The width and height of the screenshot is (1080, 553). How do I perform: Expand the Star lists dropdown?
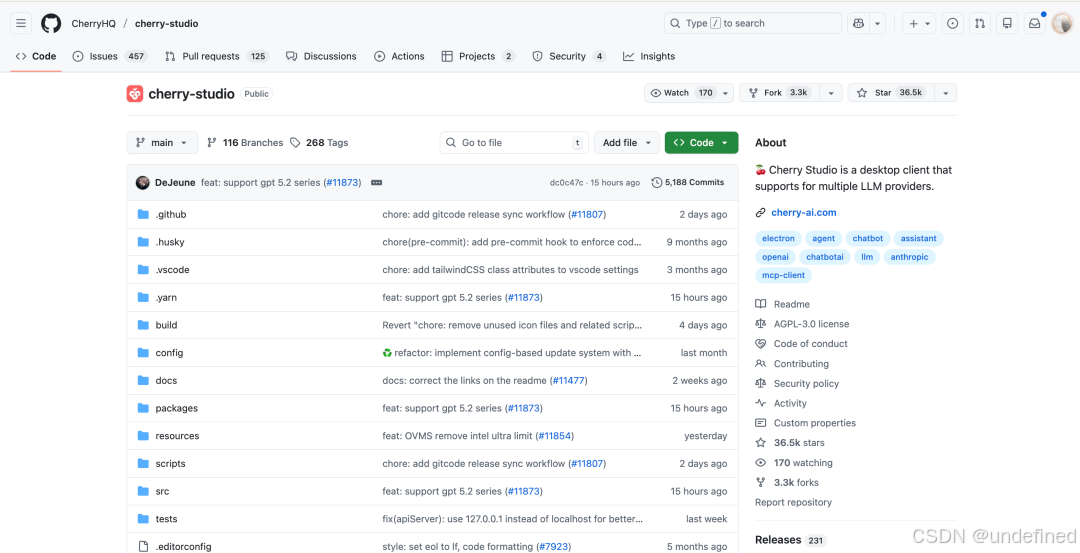946,93
